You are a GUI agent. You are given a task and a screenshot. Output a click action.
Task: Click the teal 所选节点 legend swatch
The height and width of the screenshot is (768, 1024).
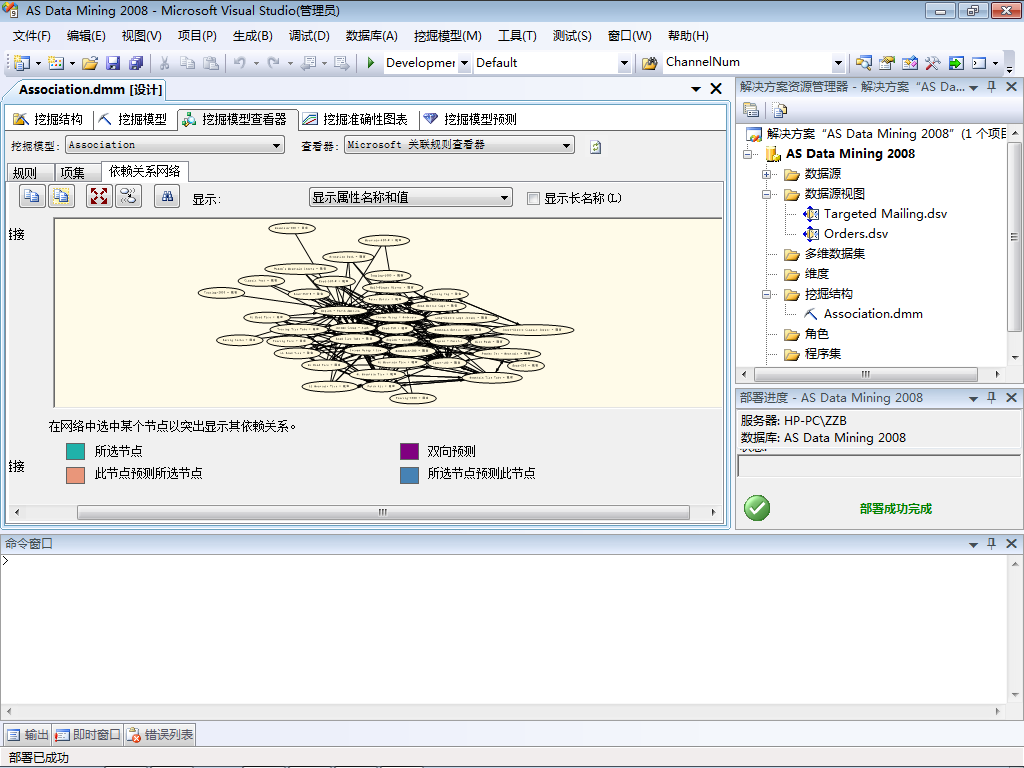[x=76, y=451]
